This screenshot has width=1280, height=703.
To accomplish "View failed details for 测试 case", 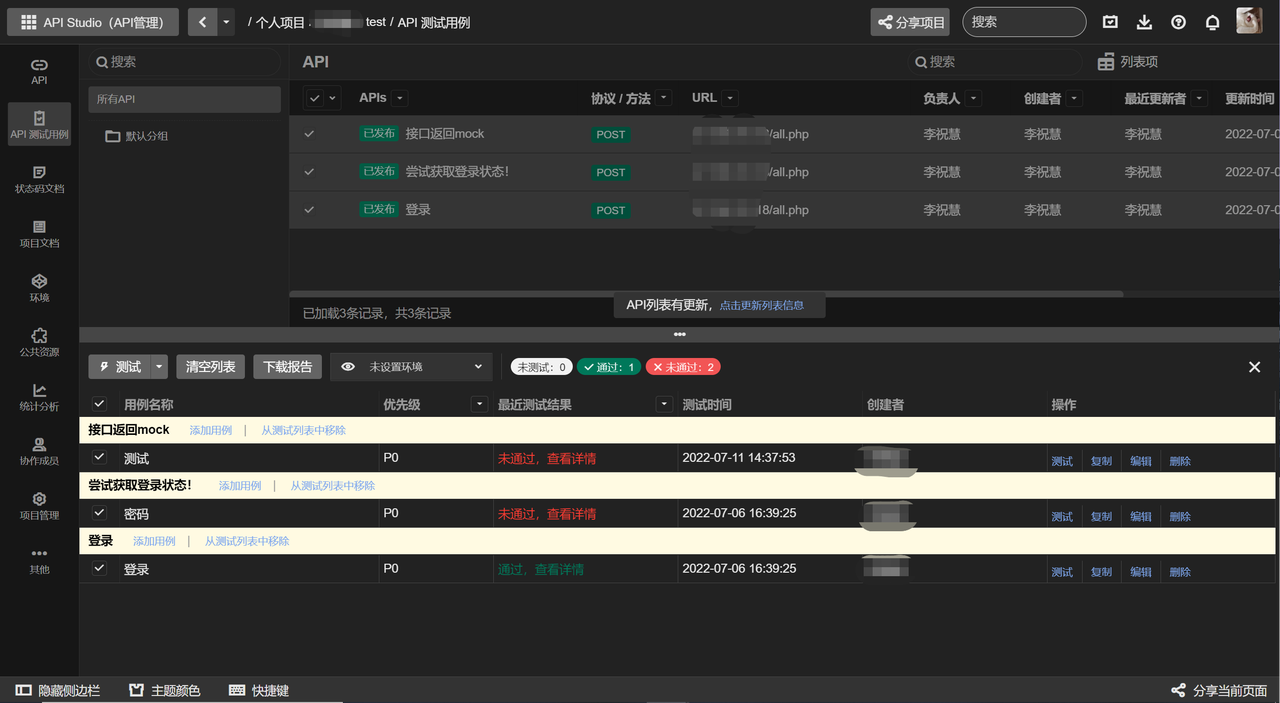I will pyautogui.click(x=547, y=458).
